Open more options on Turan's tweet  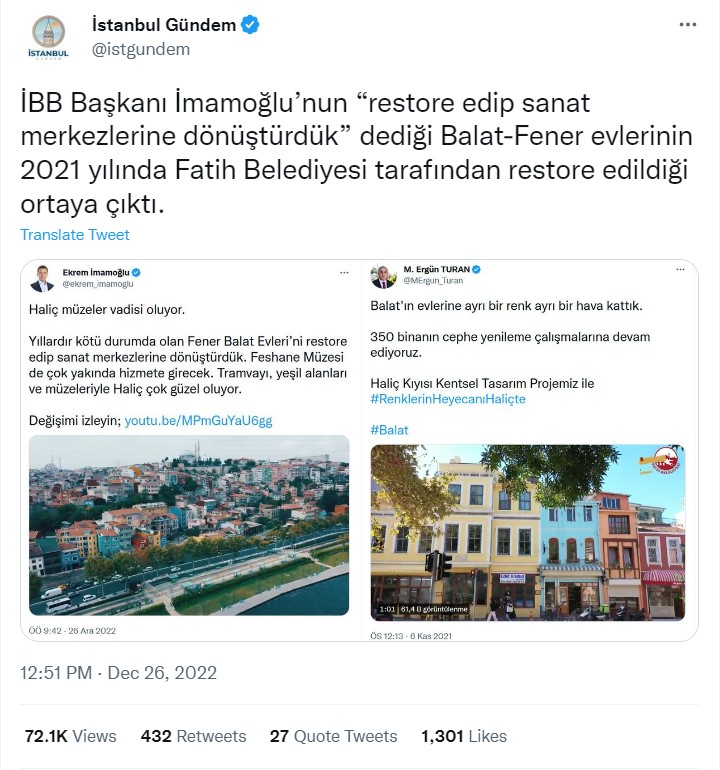click(680, 269)
